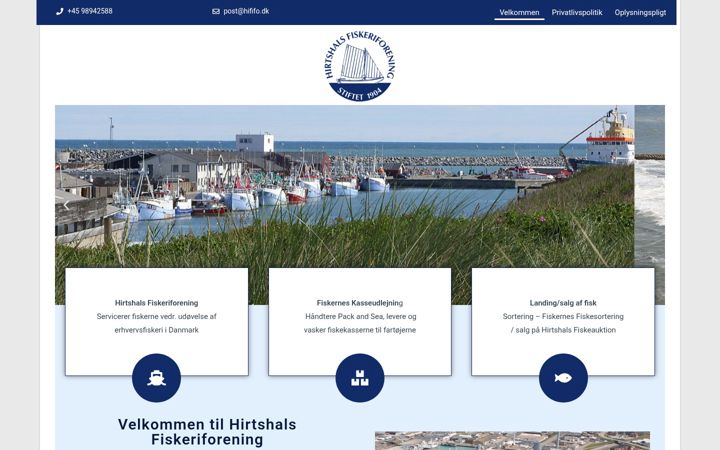Select text 'Håndtere Pack and Sea, levere og'

coord(361,316)
